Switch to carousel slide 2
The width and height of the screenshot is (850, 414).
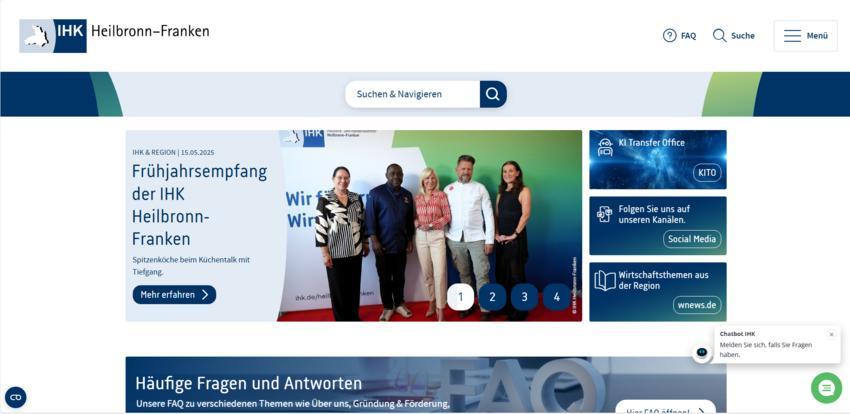point(492,297)
